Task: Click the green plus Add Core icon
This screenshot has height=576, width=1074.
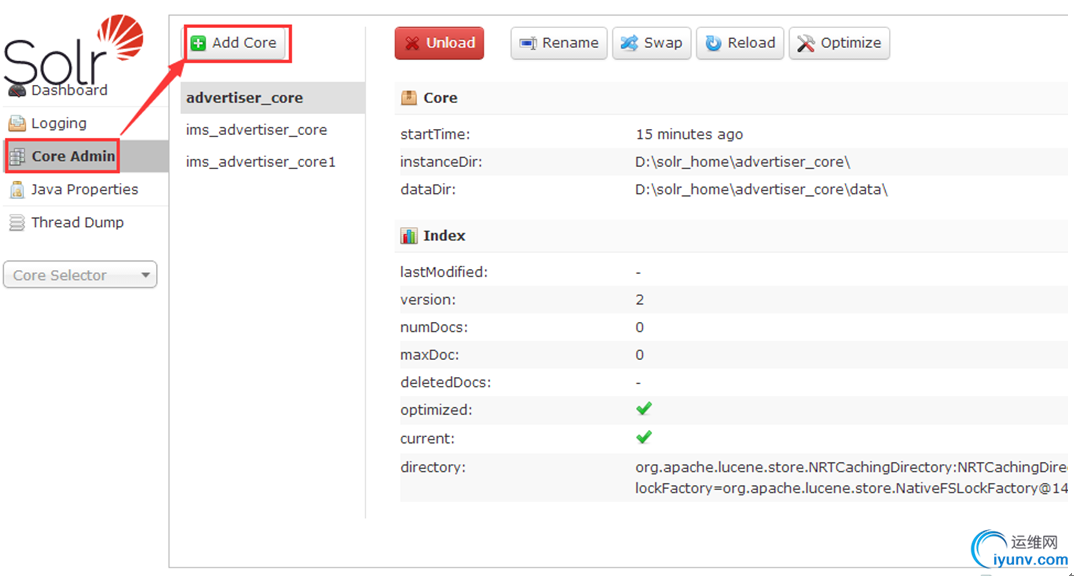Action: tap(198, 43)
